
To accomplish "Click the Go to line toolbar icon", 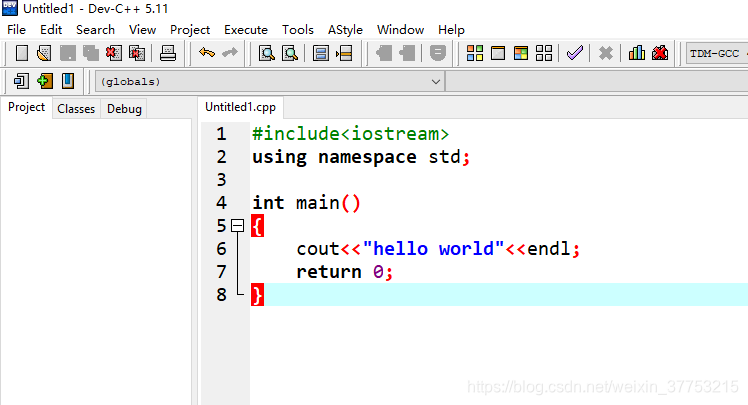I will tap(344, 53).
